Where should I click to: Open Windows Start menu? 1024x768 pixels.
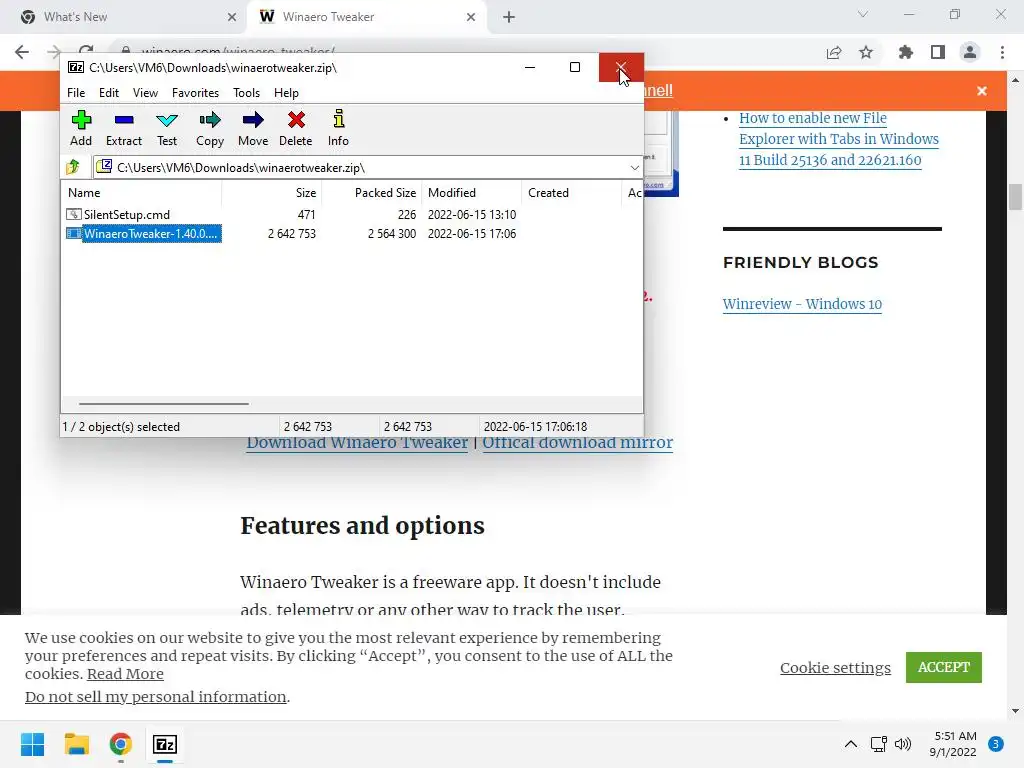[x=32, y=744]
